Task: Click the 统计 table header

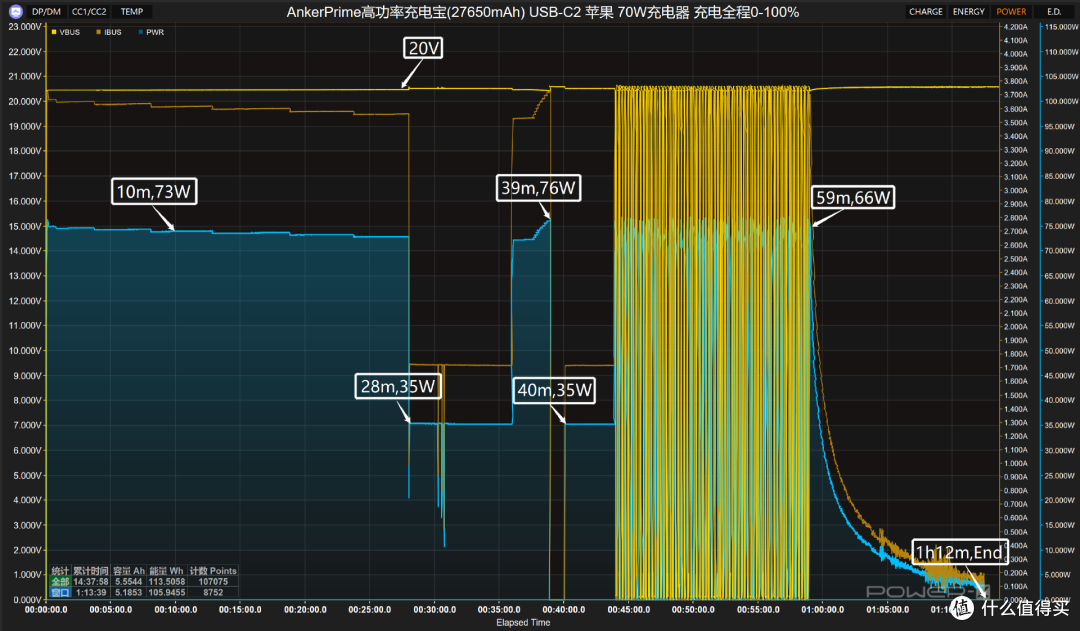Action: (61, 571)
